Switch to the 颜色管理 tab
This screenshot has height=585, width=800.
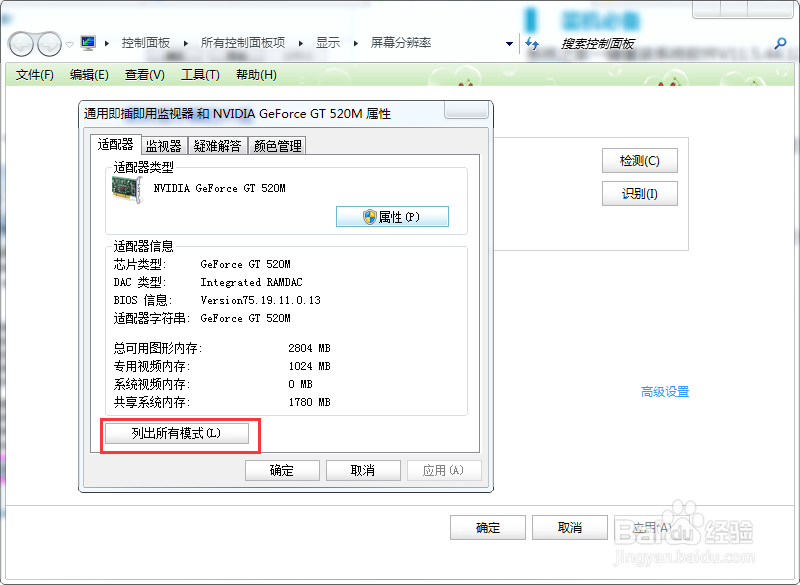pos(278,146)
